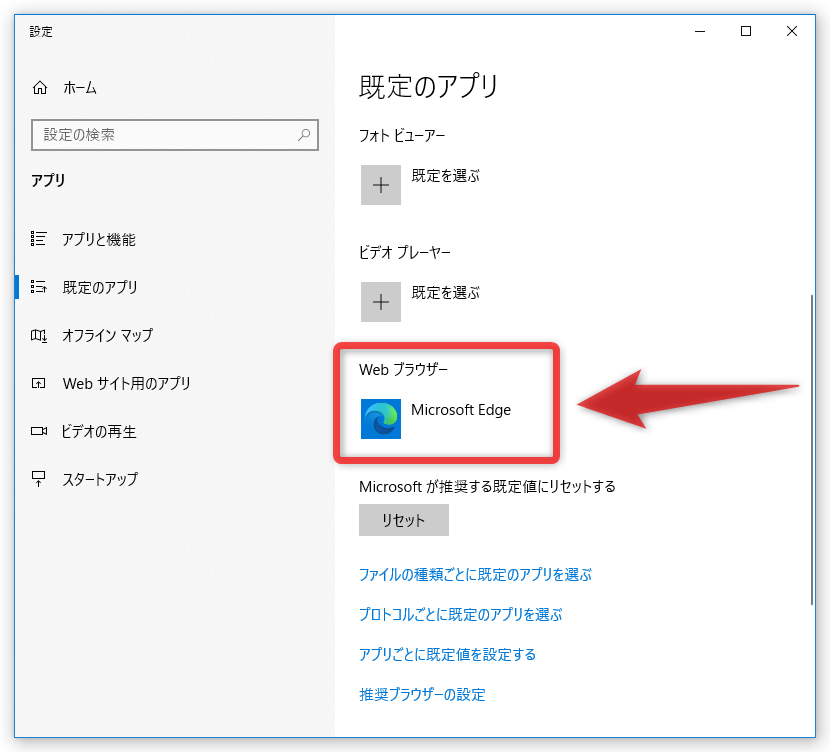
Task: Click the Microsoft が推奨する既定値にリセットする text
Action: pos(487,486)
